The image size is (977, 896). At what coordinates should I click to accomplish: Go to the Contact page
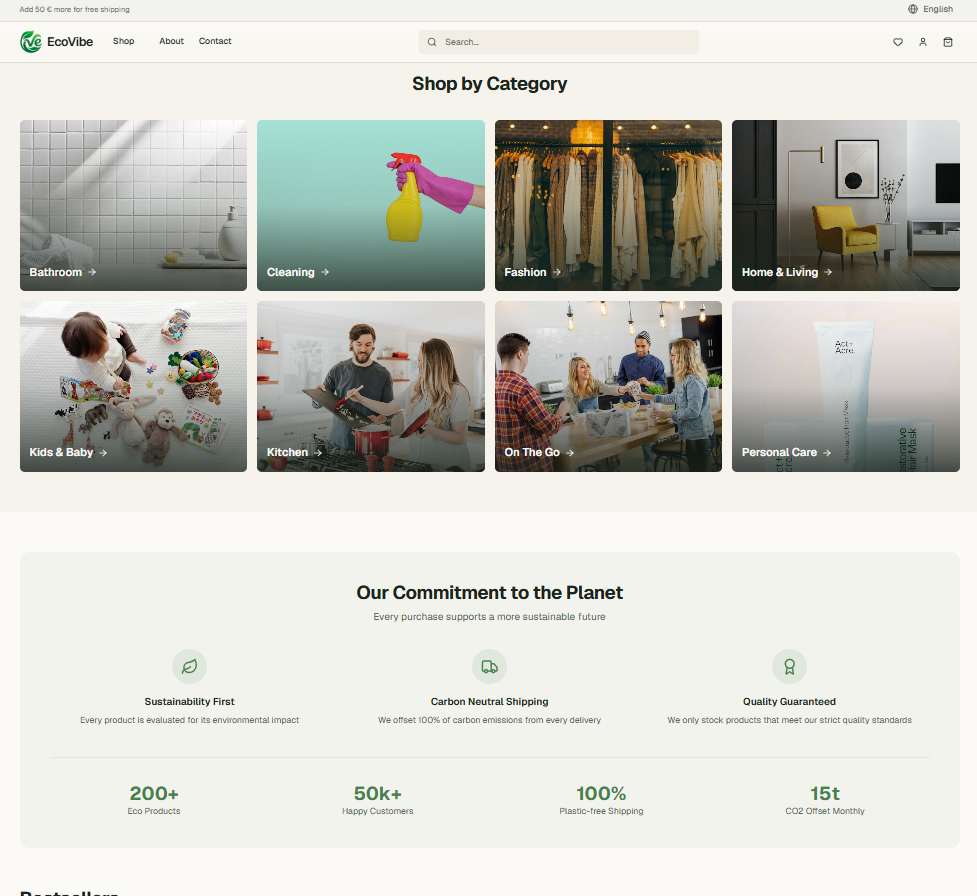(215, 41)
